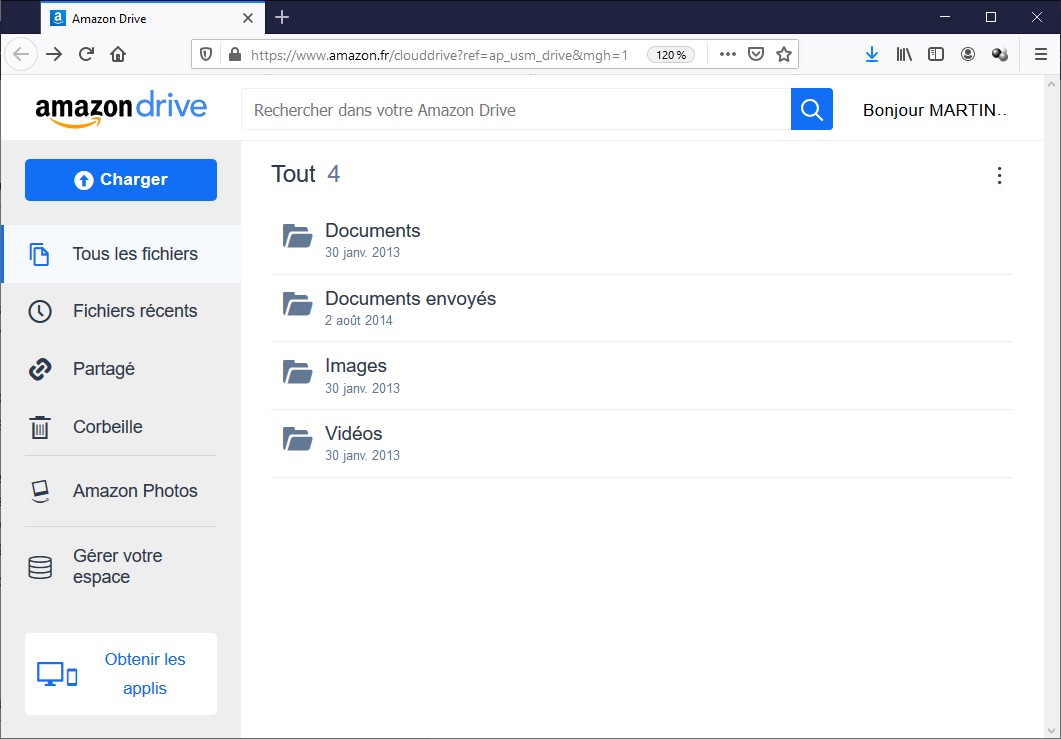1061x739 pixels.
Task: Bookmark this page with the star icon
Action: 784,54
